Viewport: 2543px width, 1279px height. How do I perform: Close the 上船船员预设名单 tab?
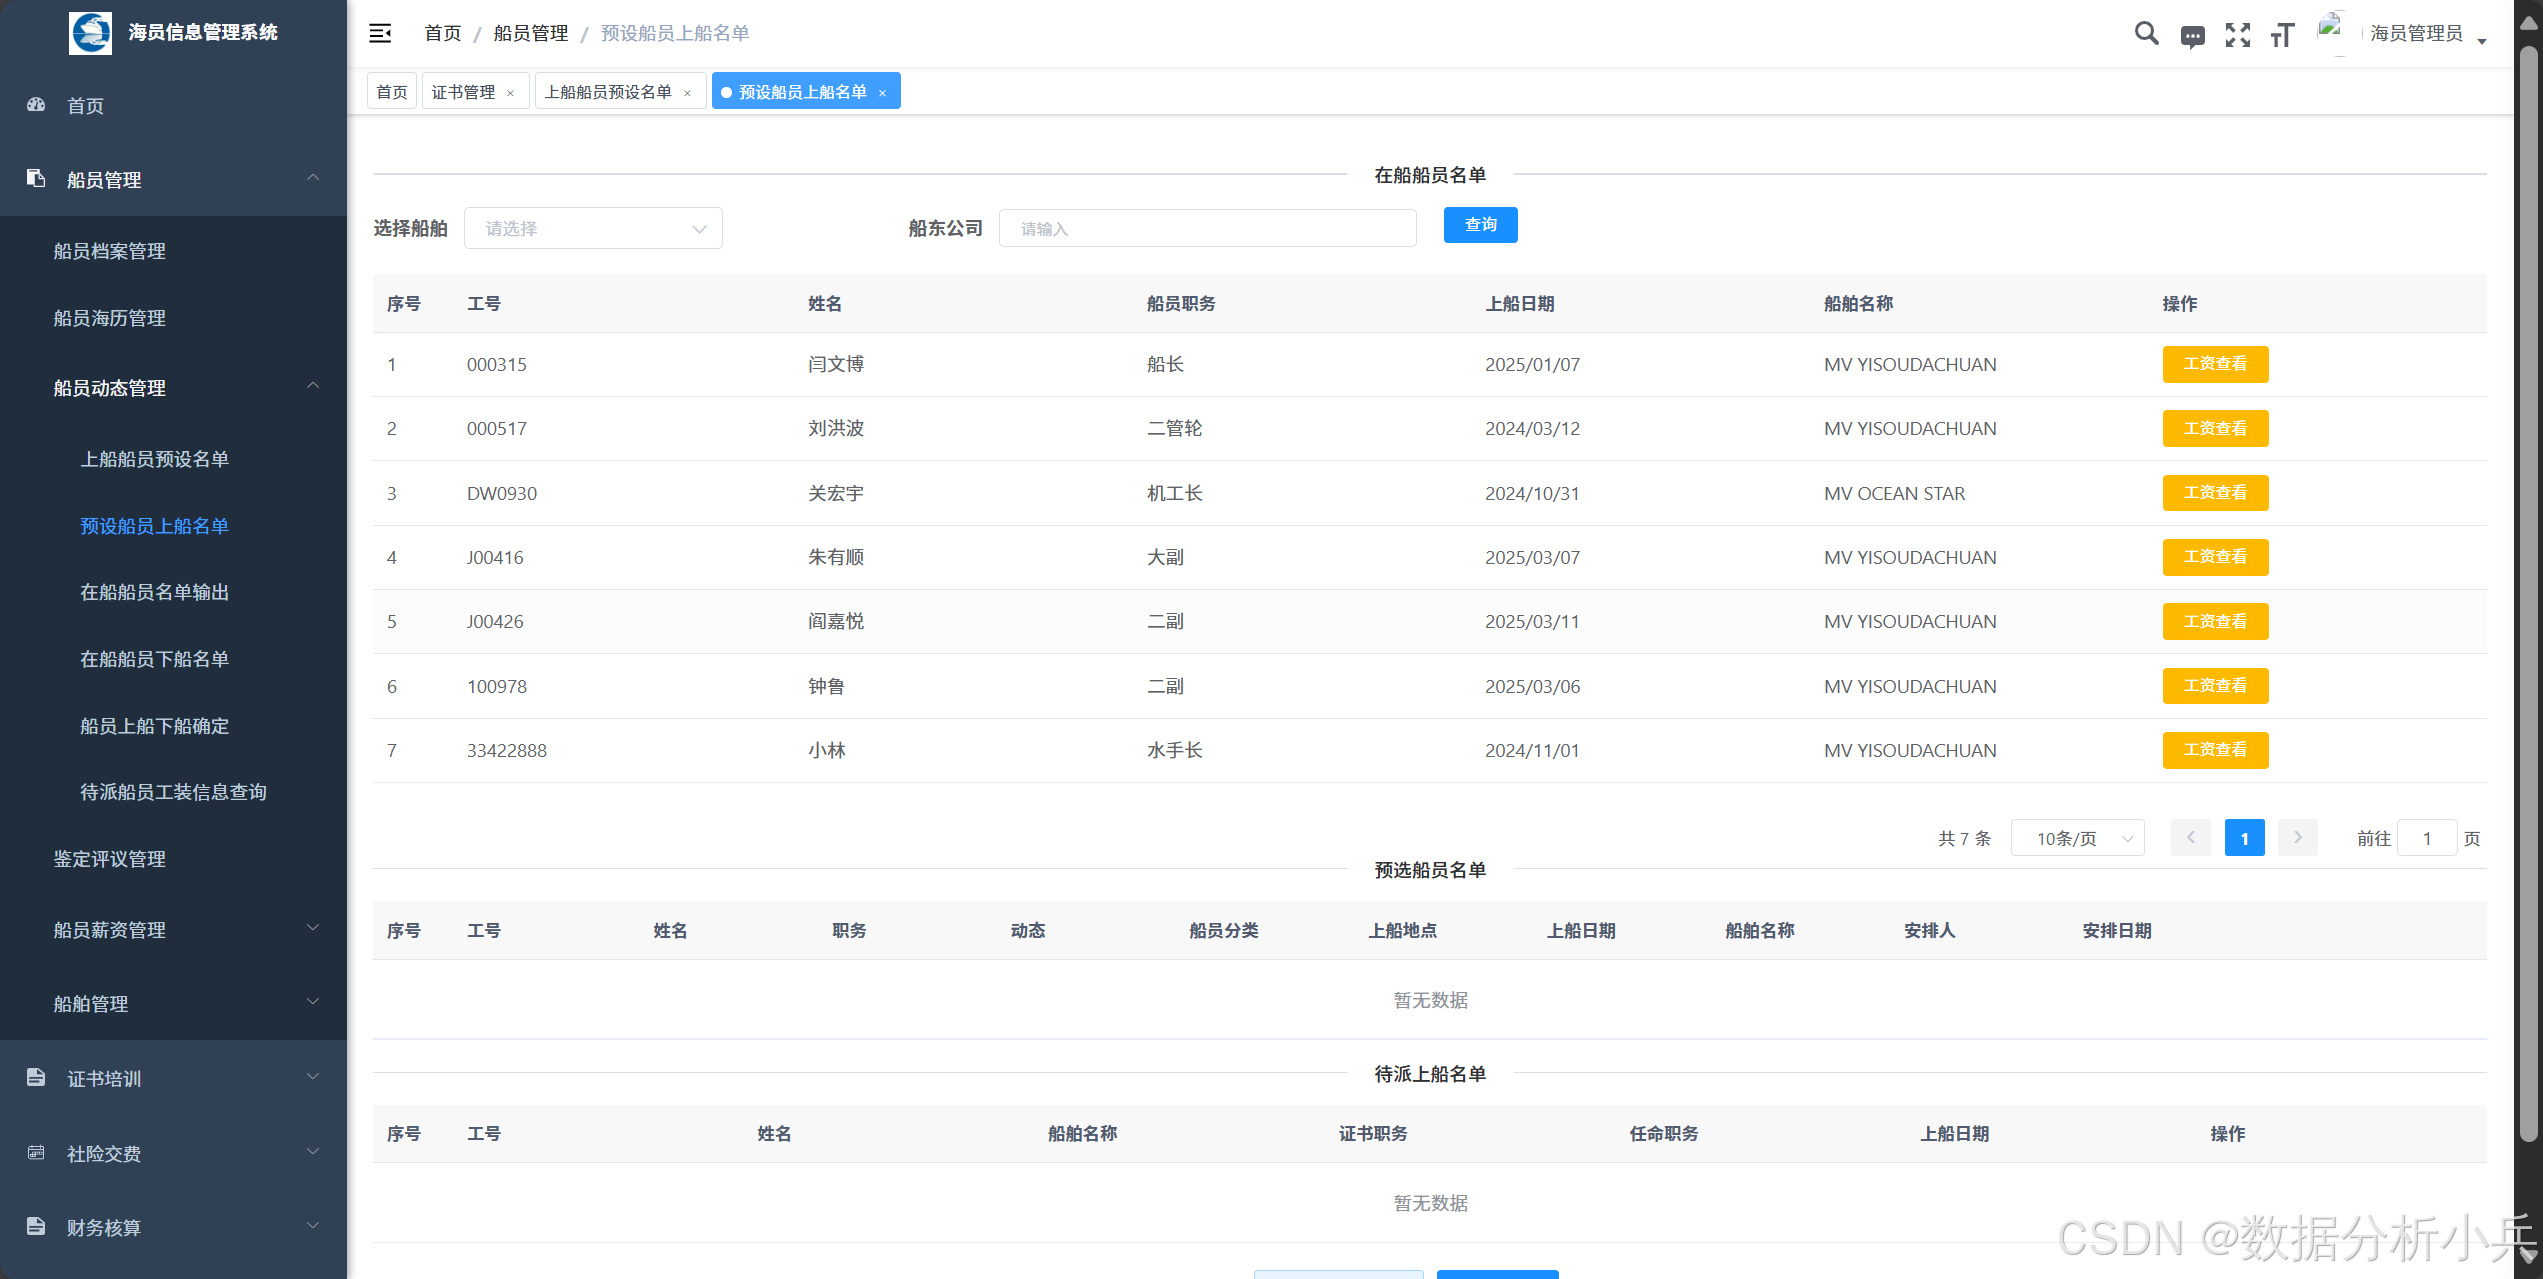(688, 93)
